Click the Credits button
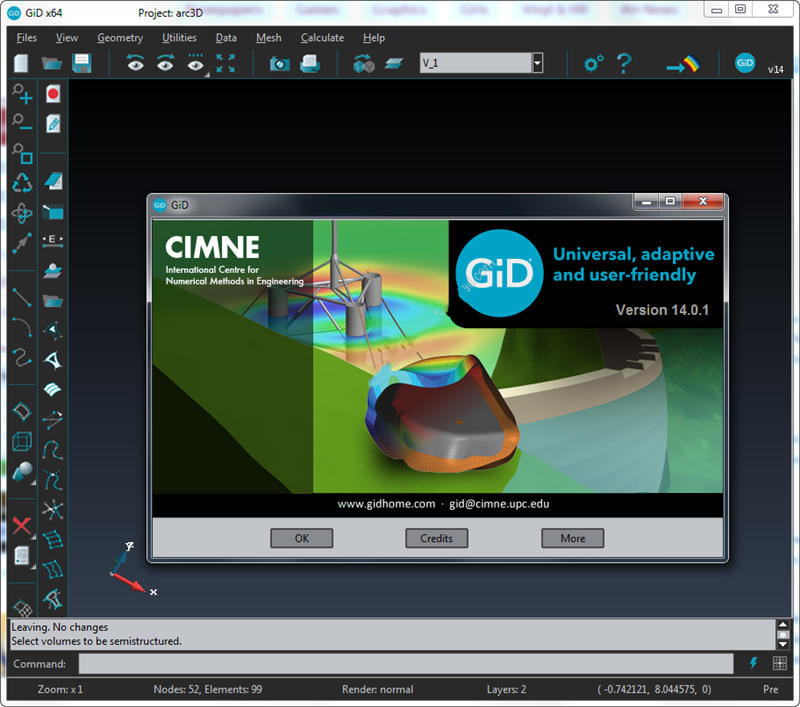Viewport: 800px width, 707px height. (x=437, y=538)
